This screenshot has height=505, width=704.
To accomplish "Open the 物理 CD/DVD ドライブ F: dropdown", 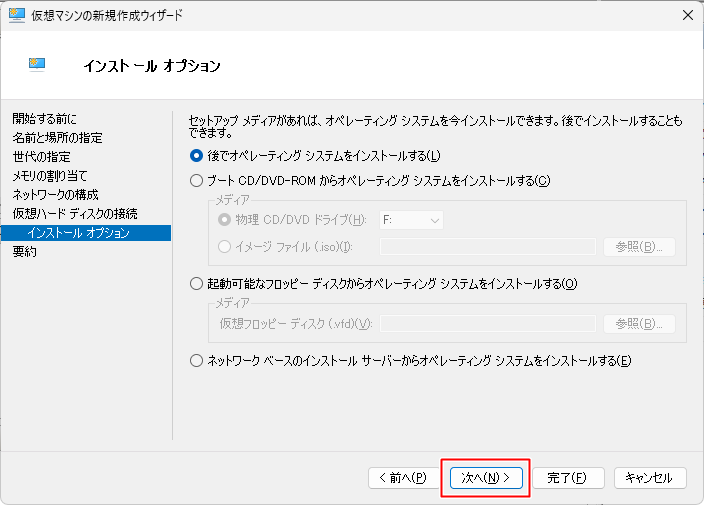I will coord(410,220).
